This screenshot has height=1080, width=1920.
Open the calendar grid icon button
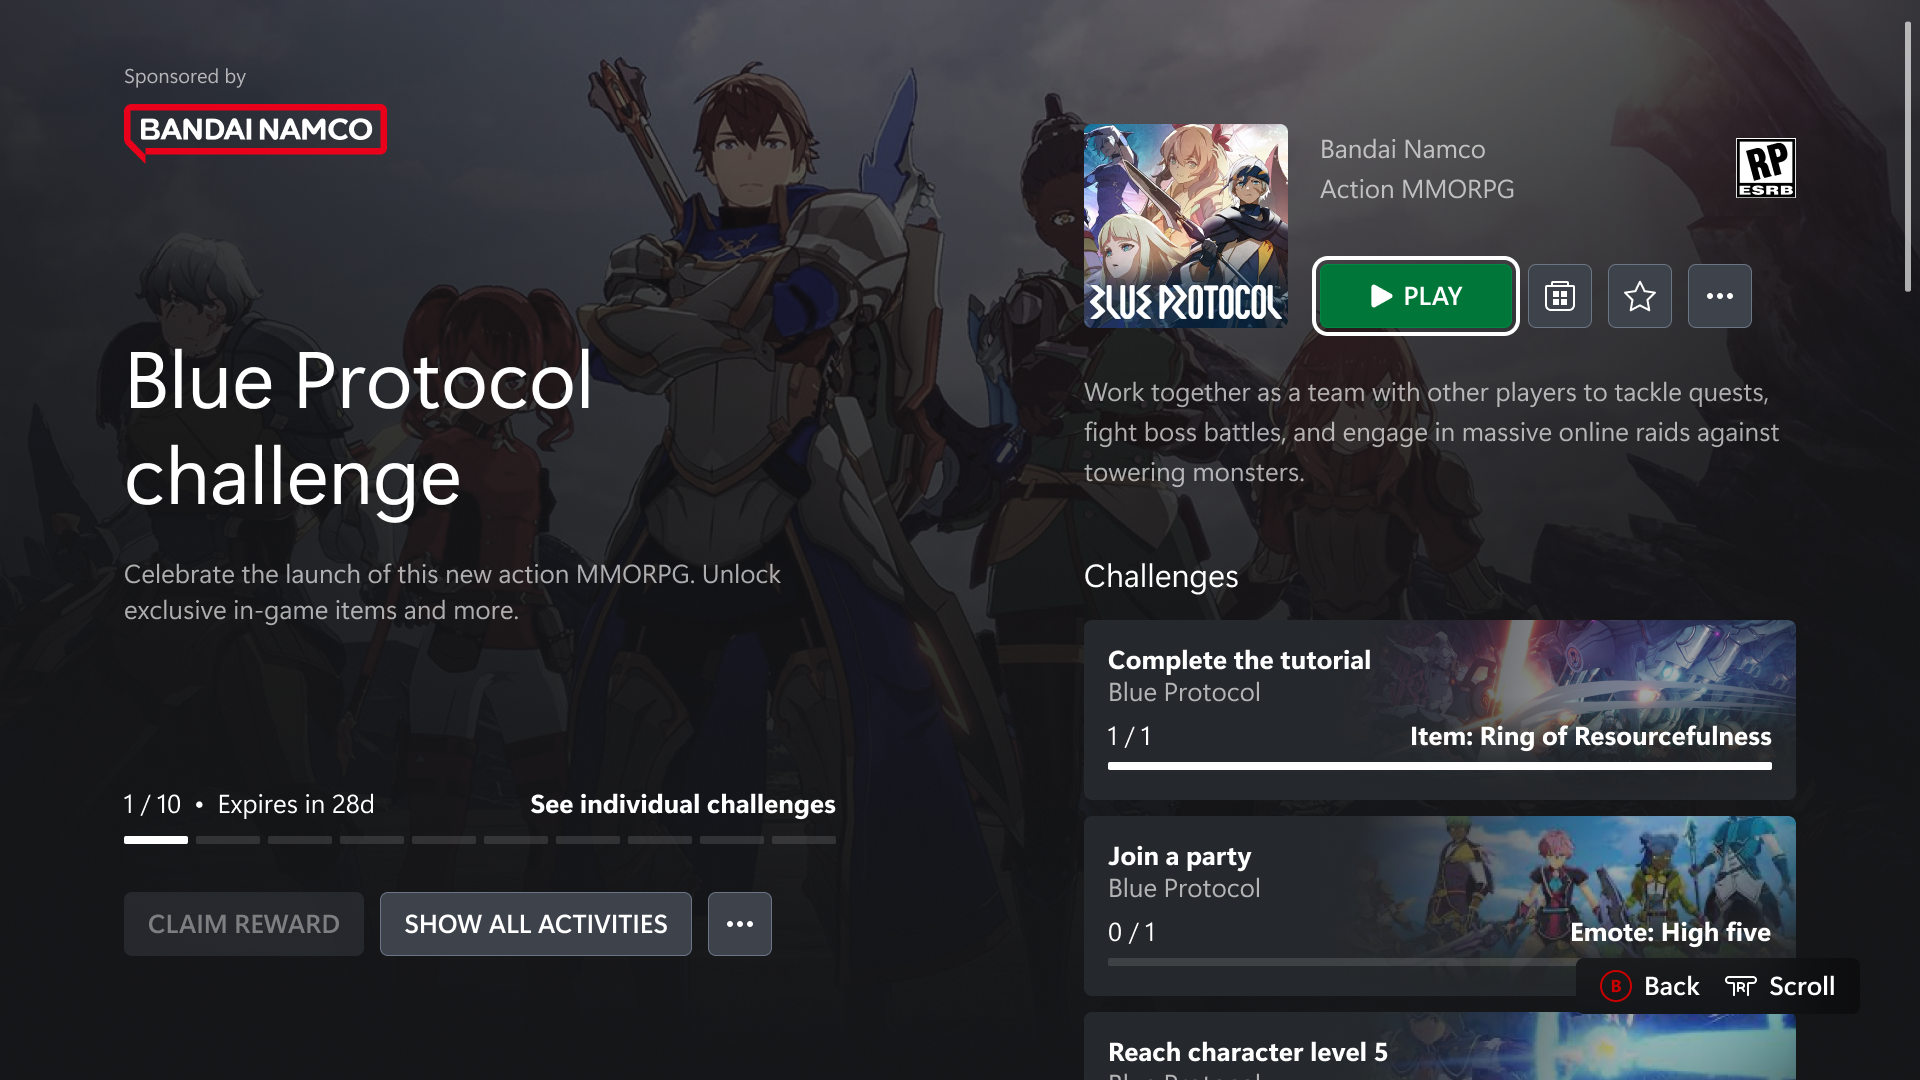coord(1559,296)
